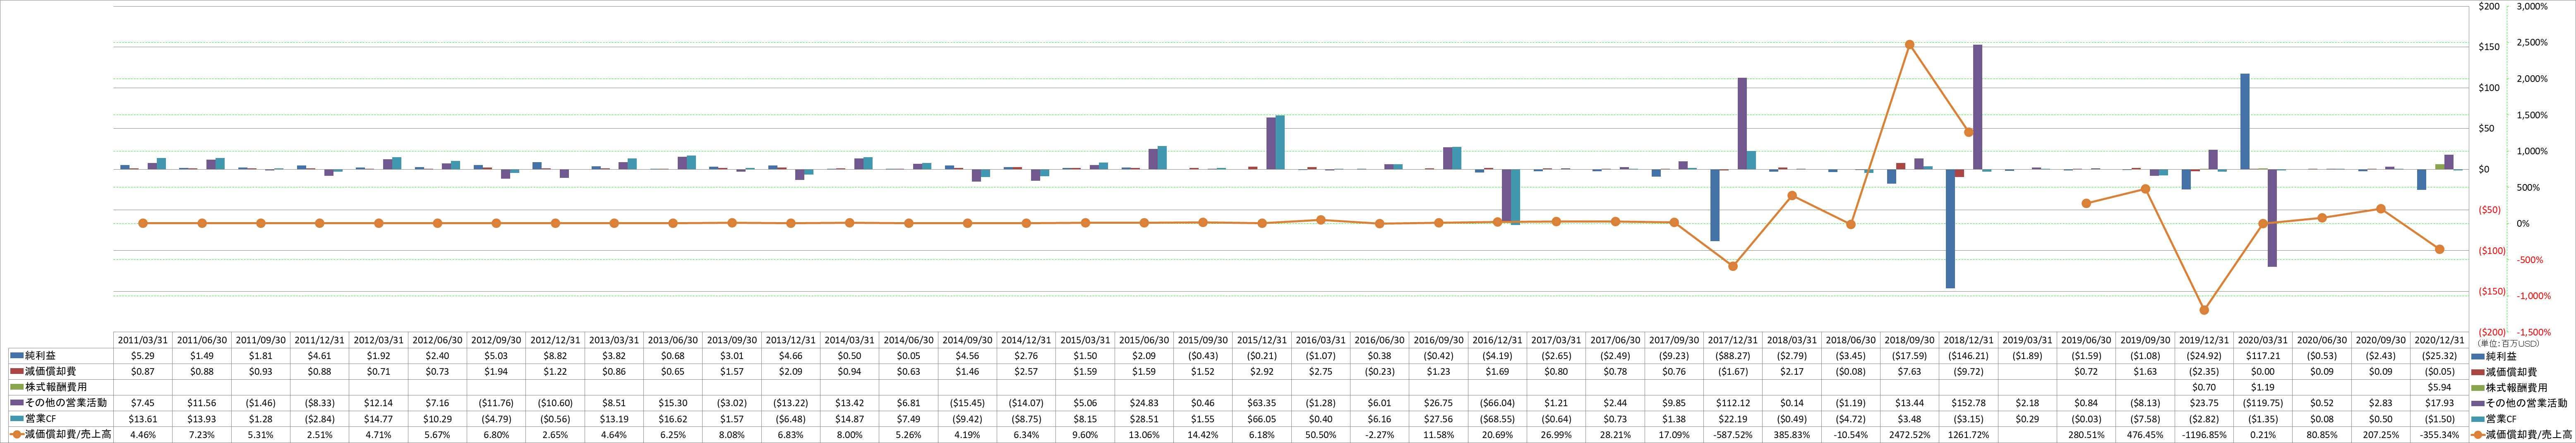The height and width of the screenshot is (443, 2576).
Task: Click the 2013/12/31 column header
Action: [x=792, y=340]
